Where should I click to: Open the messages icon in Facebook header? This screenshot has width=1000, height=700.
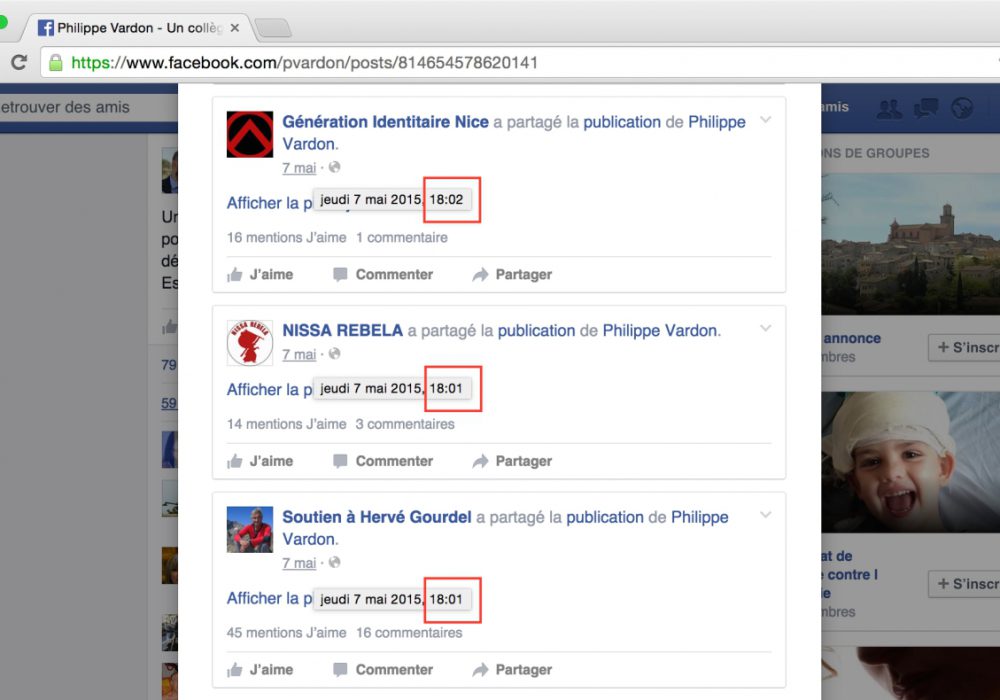(x=925, y=108)
